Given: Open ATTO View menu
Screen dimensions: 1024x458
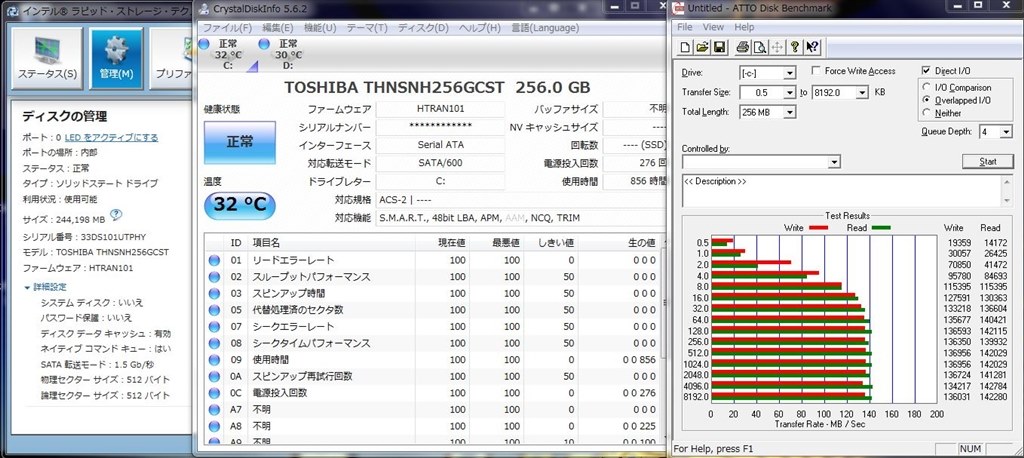Looking at the screenshot, I should [x=713, y=27].
